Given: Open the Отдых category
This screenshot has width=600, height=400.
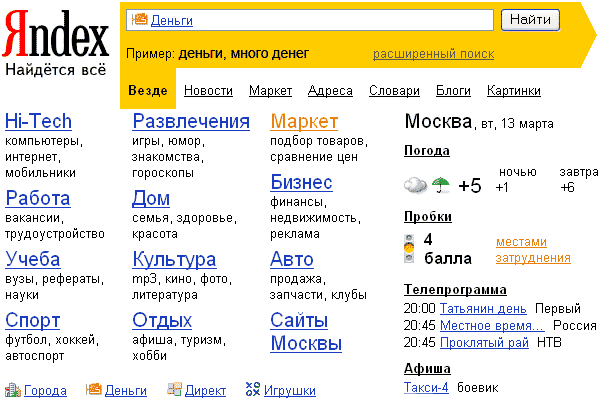Looking at the screenshot, I should (162, 320).
